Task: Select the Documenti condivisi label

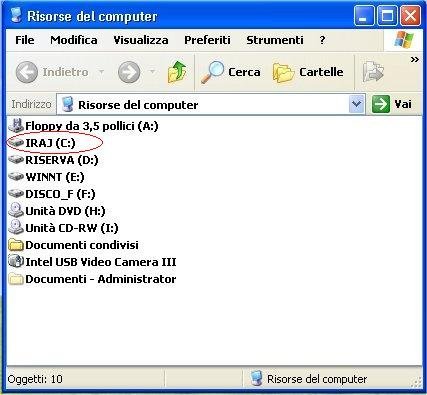Action: tap(82, 245)
